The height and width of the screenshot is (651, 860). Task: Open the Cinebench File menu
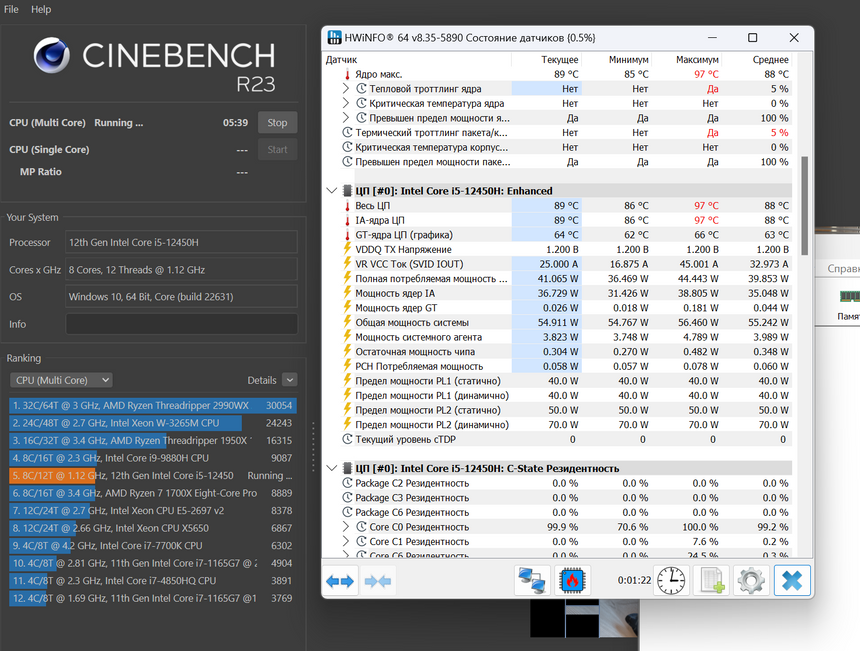click(x=11, y=9)
